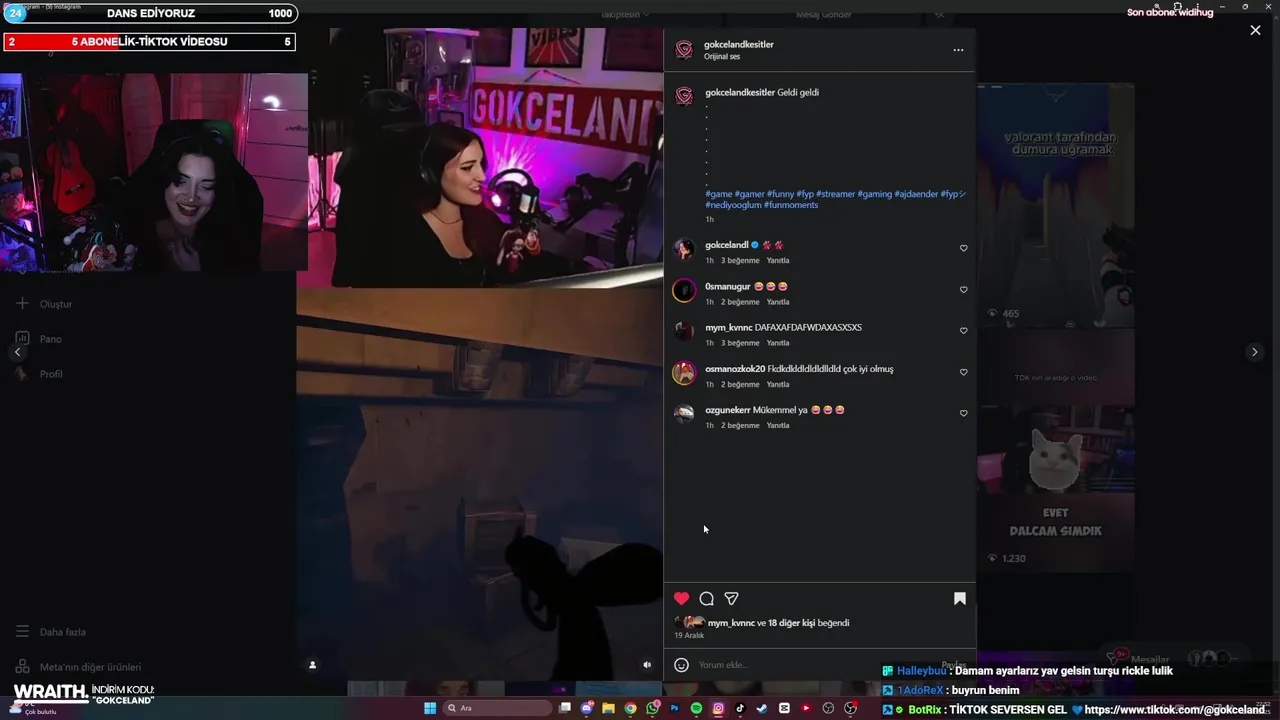Toggle the bookmark save icon on the post

[959, 598]
